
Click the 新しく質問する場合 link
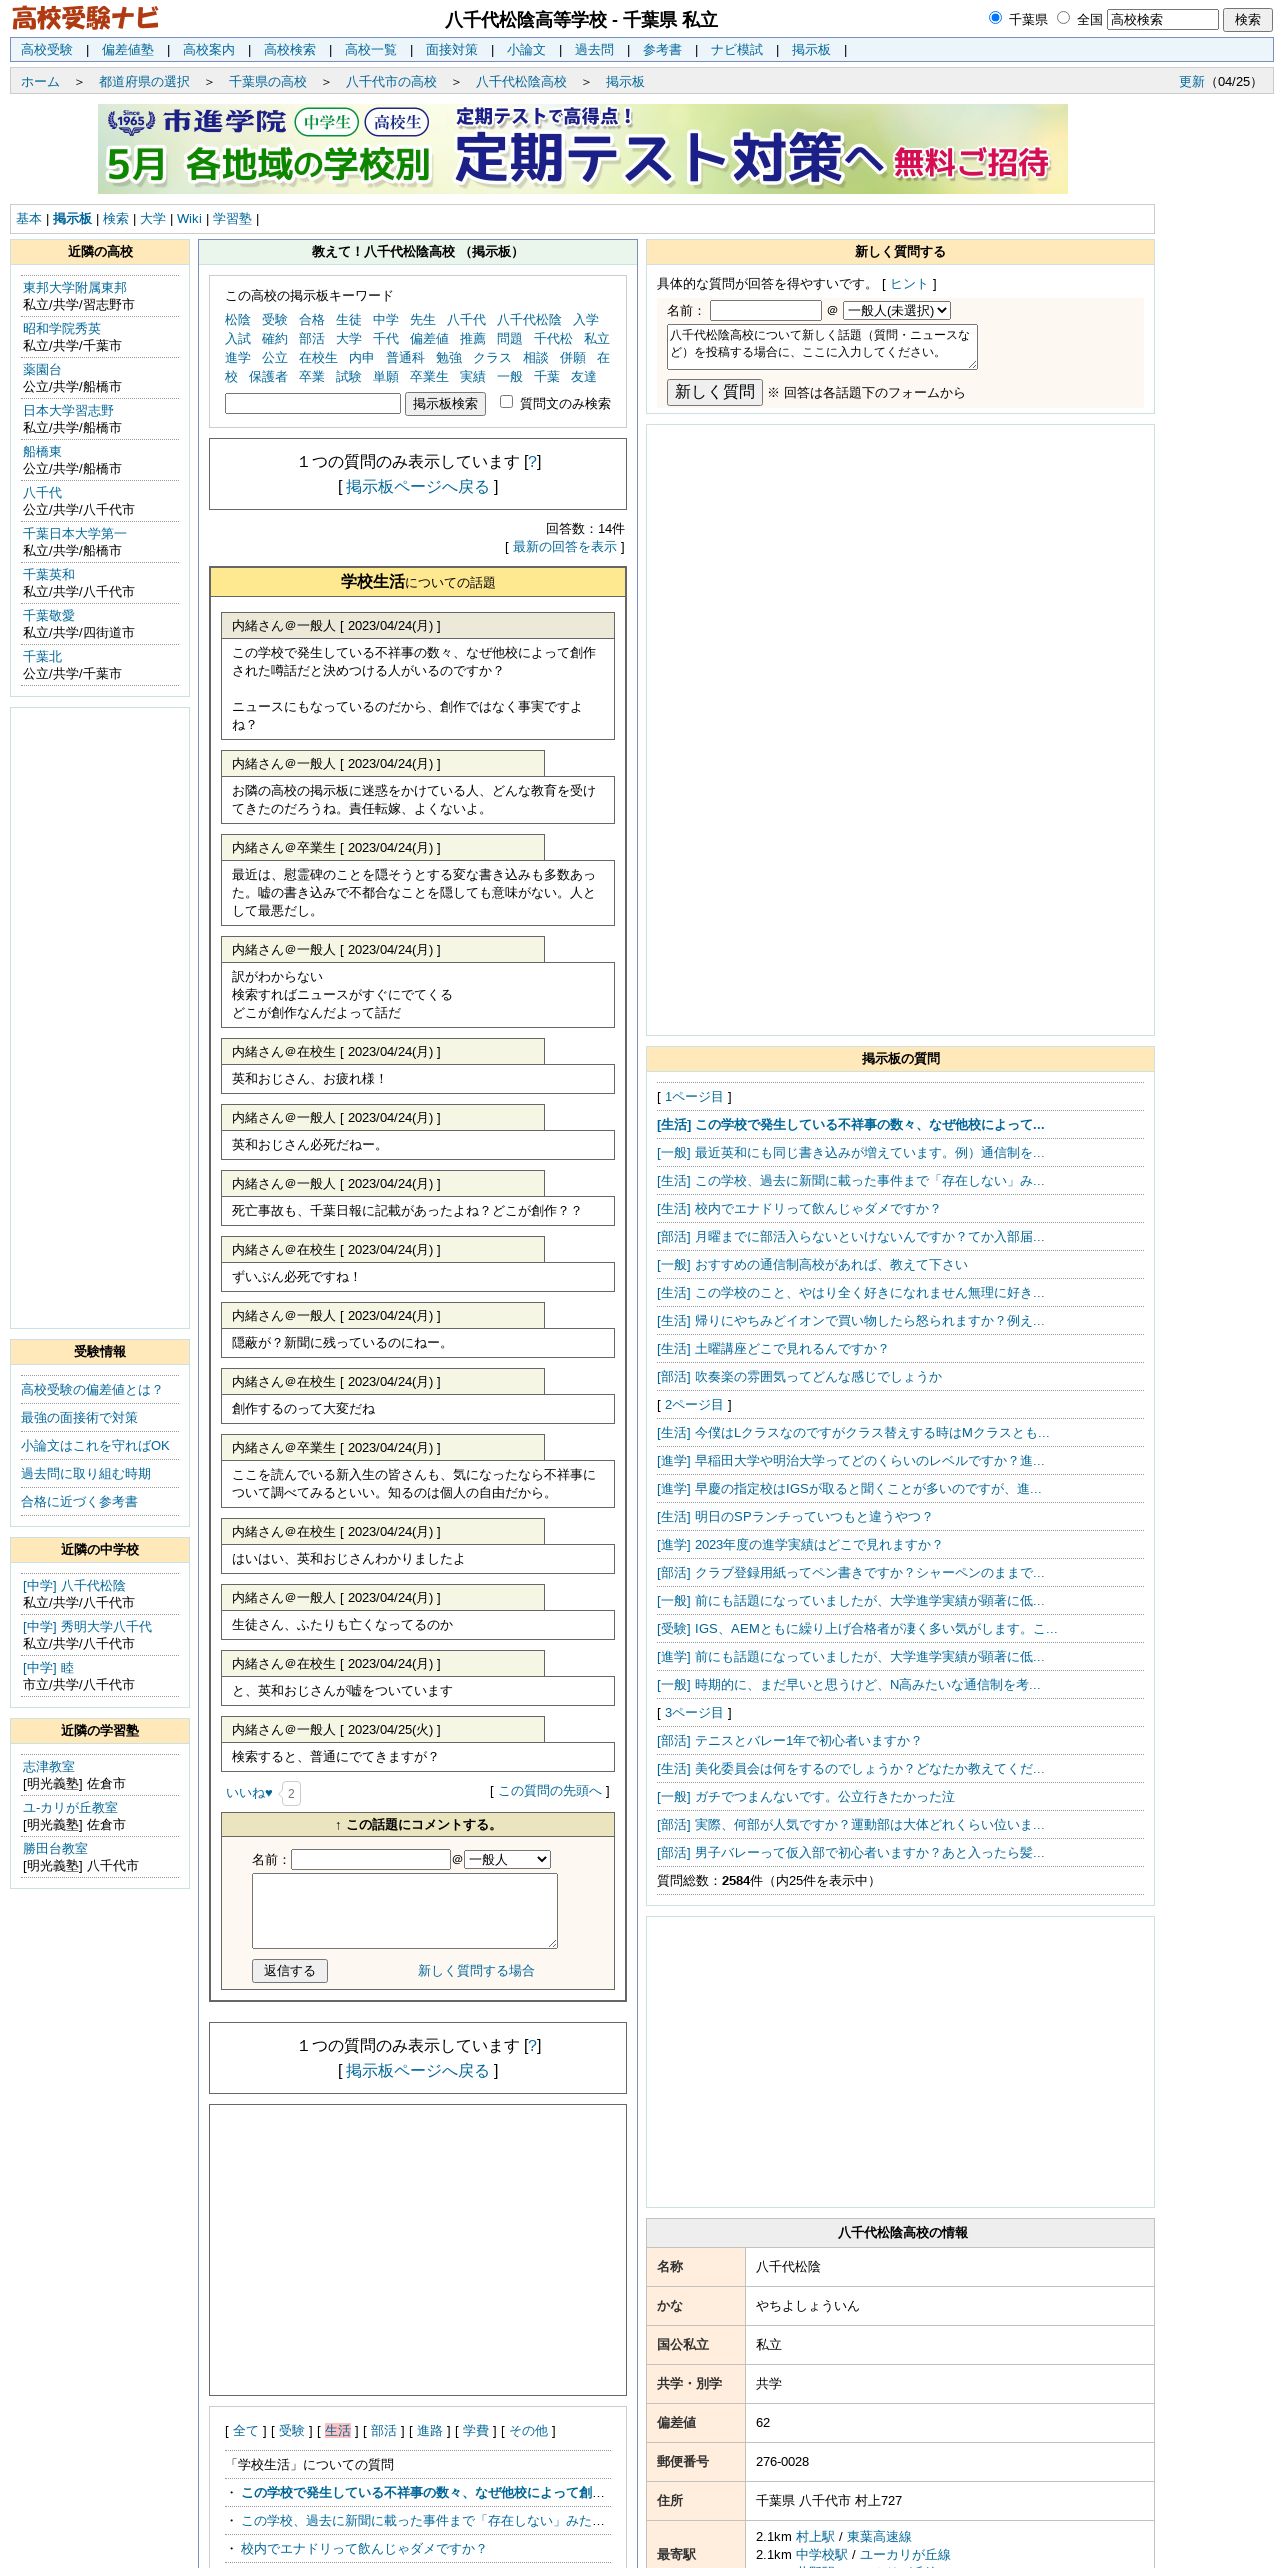(476, 1970)
